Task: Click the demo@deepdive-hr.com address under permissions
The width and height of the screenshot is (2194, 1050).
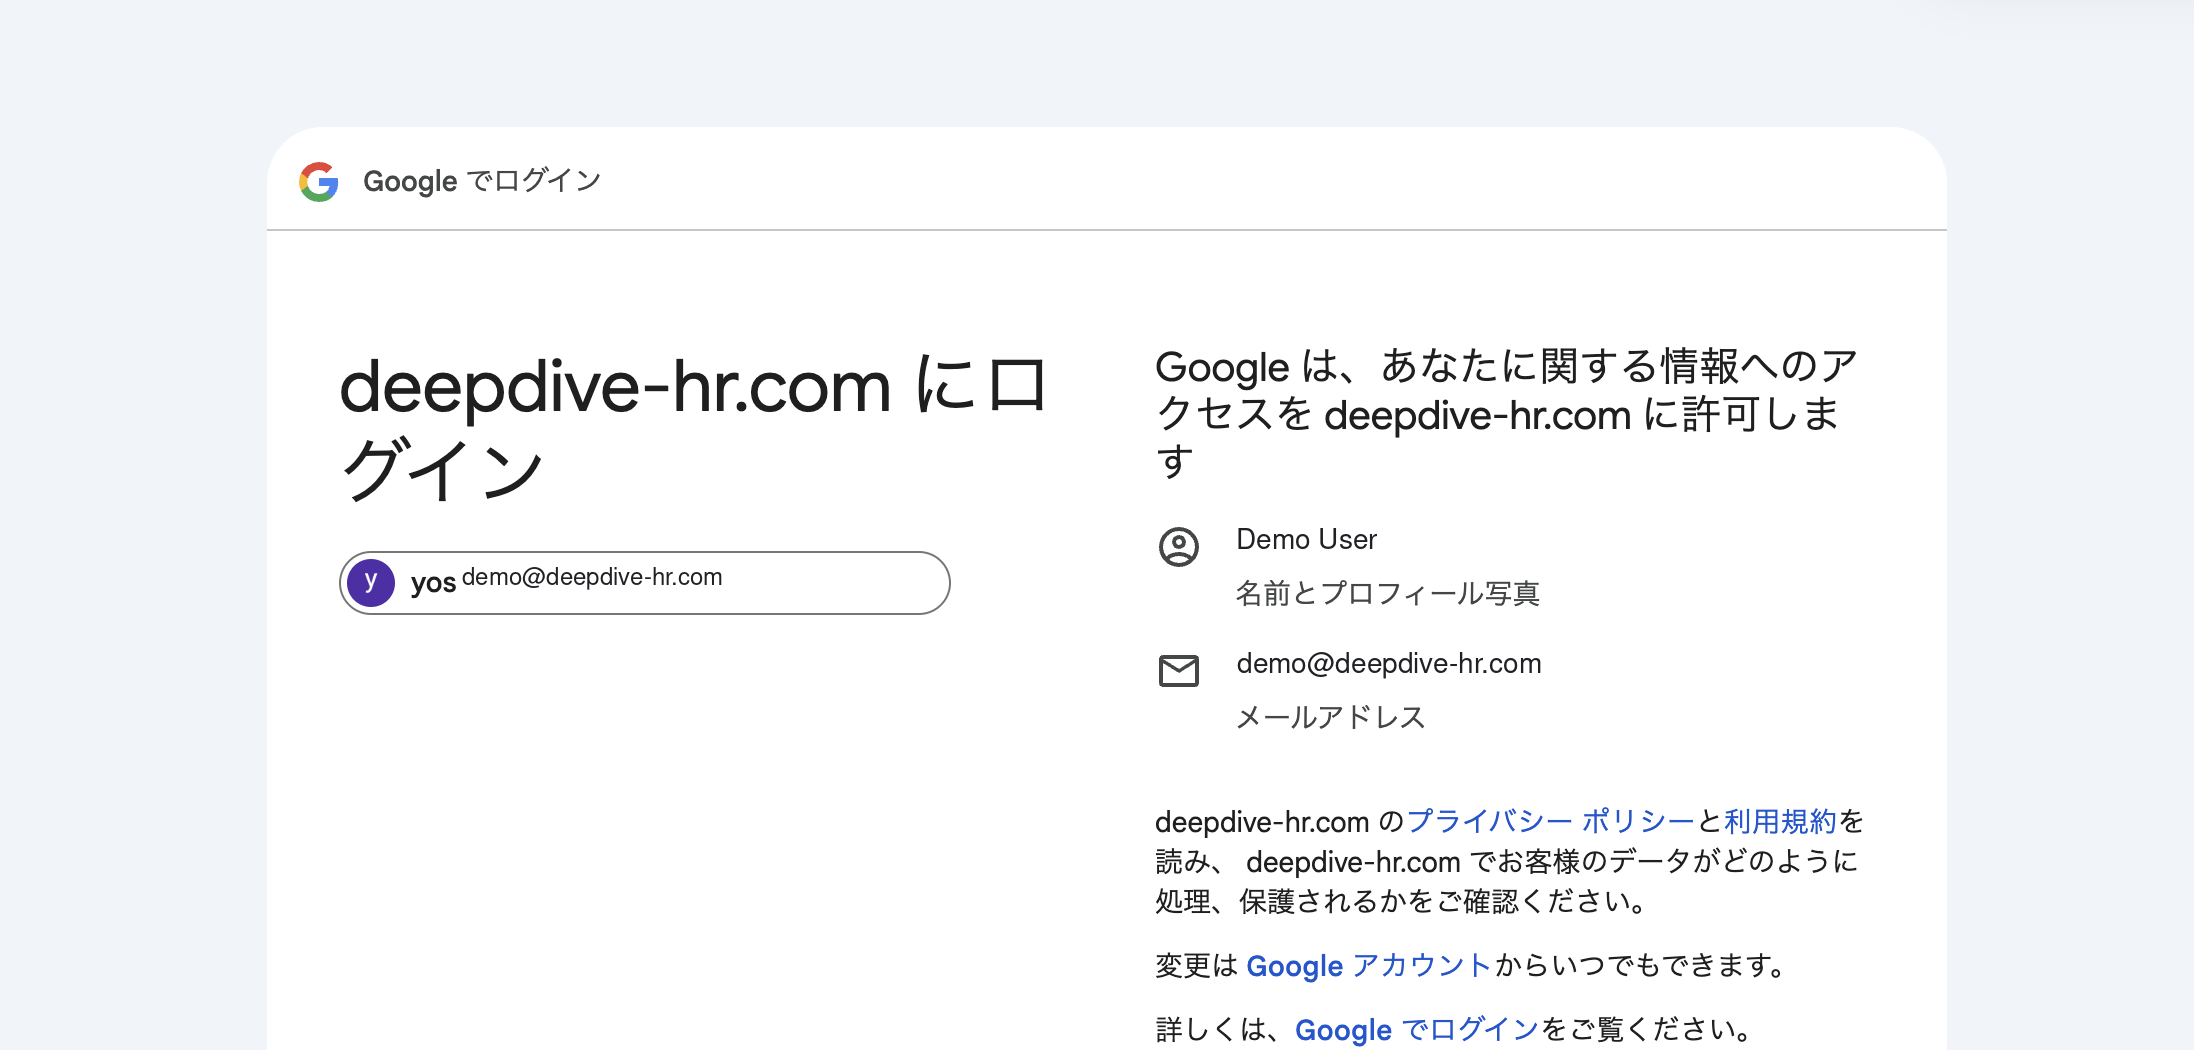Action: click(x=1389, y=663)
